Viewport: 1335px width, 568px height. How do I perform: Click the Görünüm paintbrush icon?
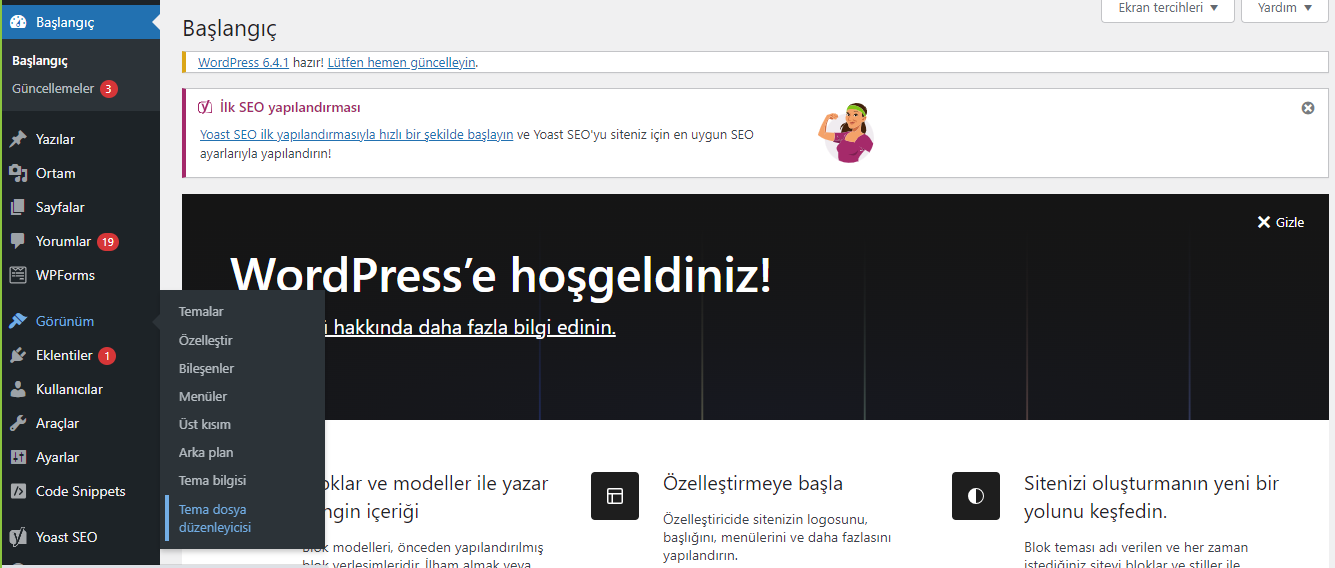click(18, 321)
